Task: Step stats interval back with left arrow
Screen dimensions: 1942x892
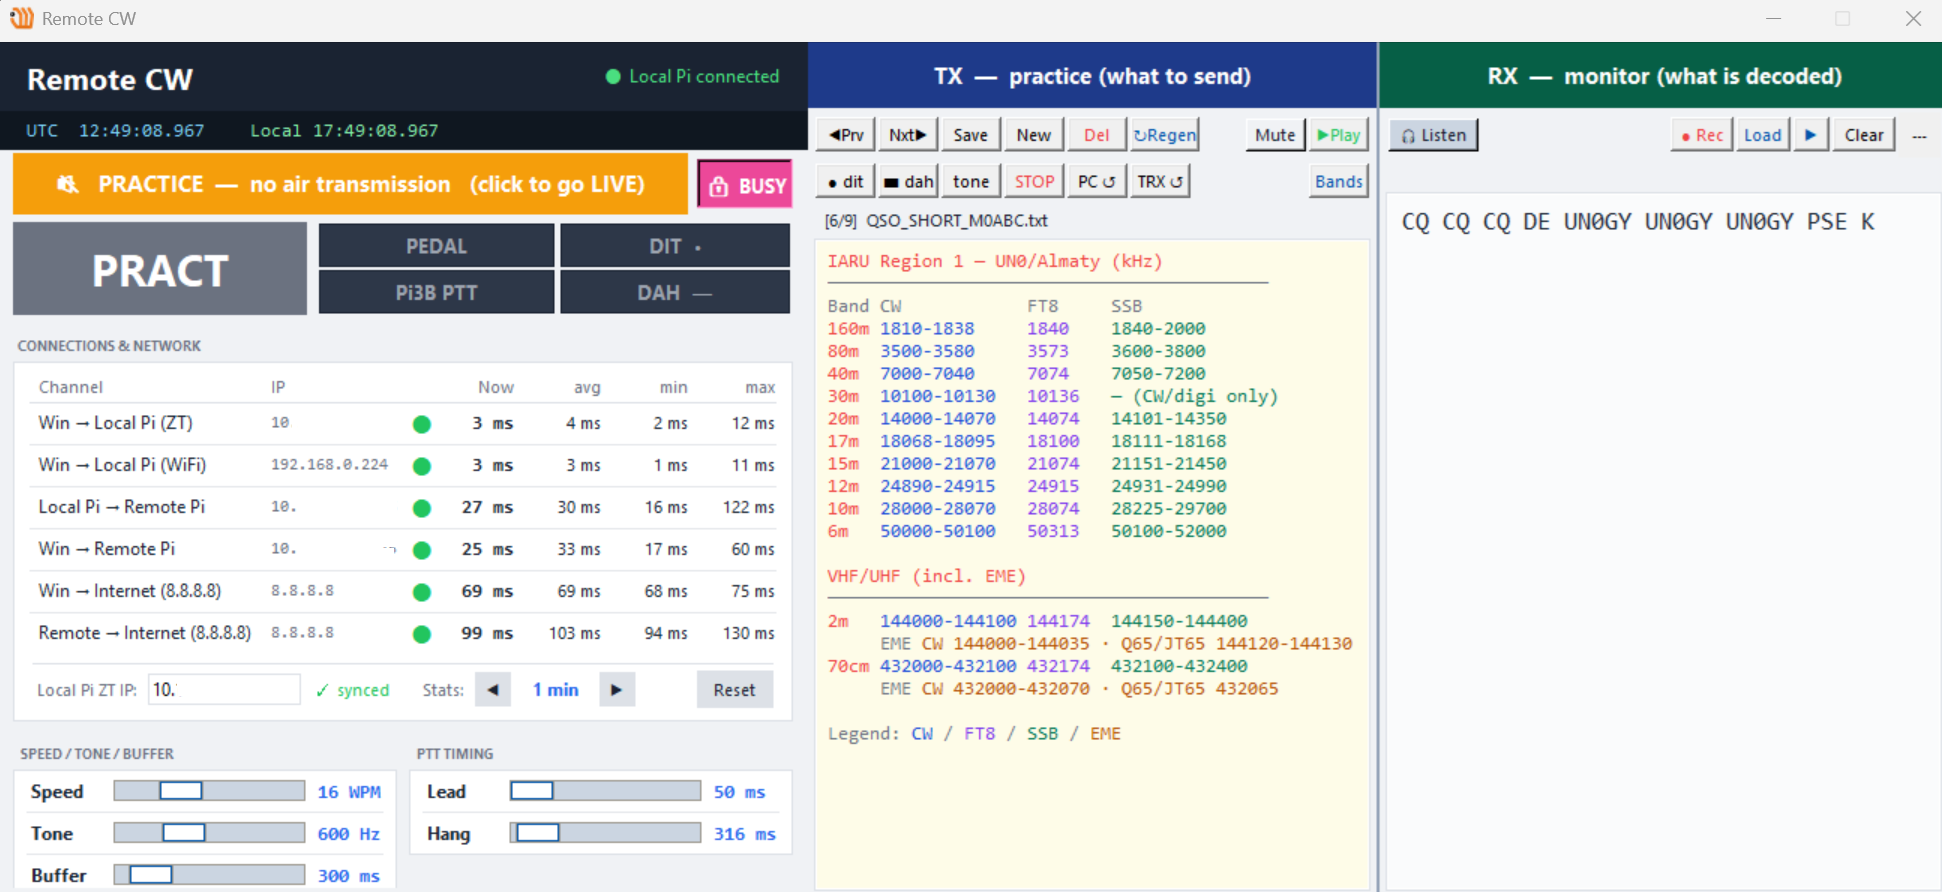Action: coord(493,690)
